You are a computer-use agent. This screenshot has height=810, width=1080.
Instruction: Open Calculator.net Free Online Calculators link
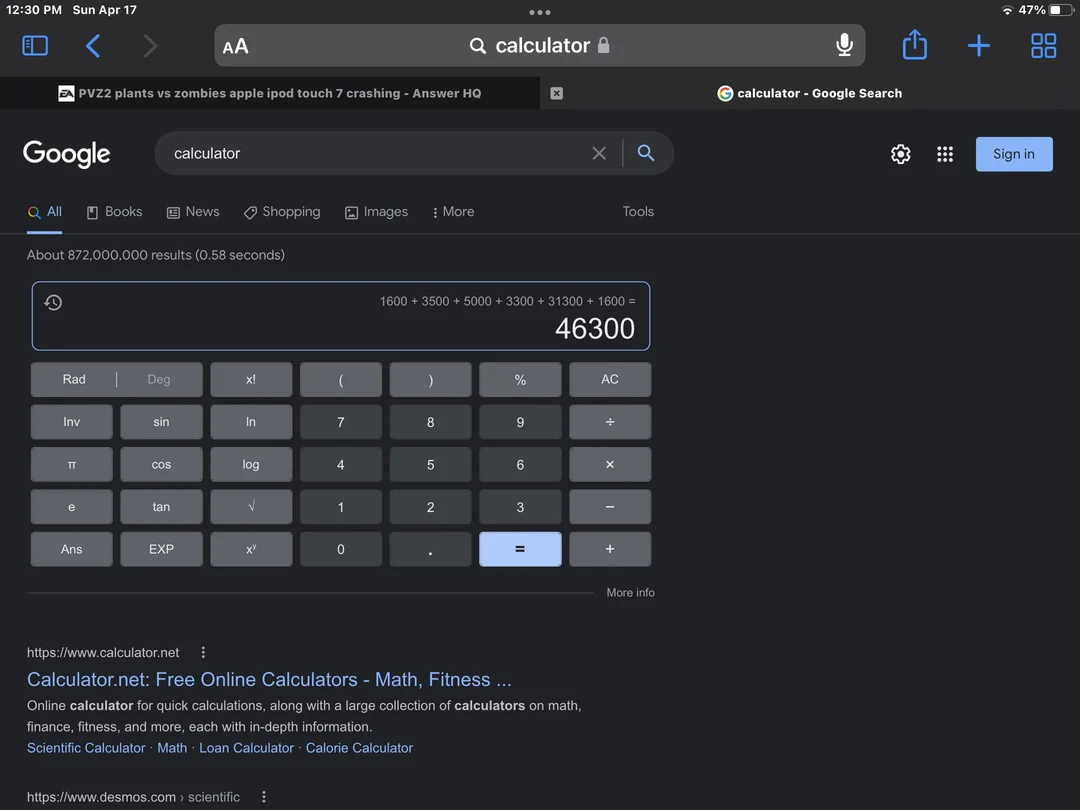[269, 680]
